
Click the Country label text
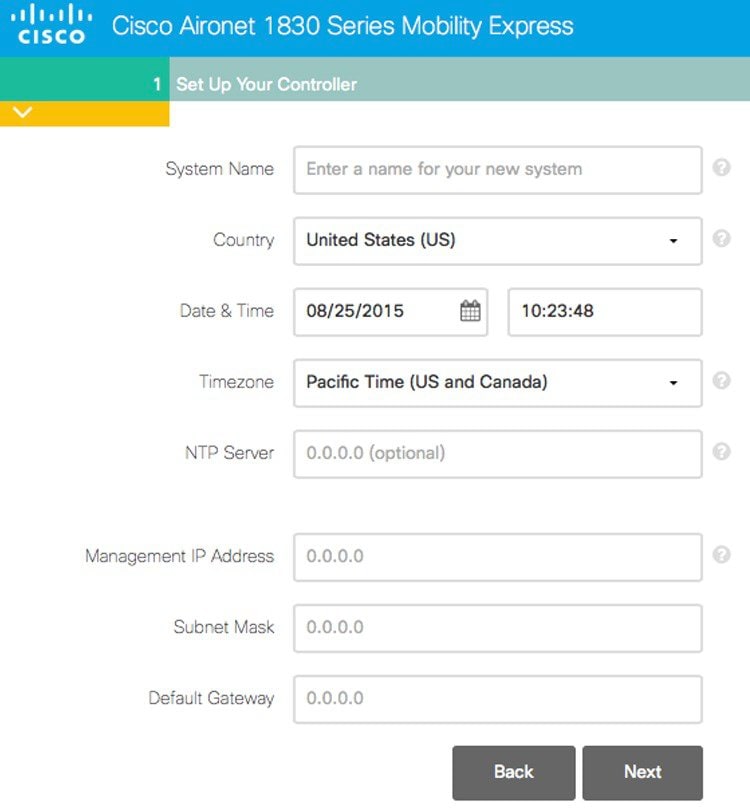pyautogui.click(x=244, y=240)
